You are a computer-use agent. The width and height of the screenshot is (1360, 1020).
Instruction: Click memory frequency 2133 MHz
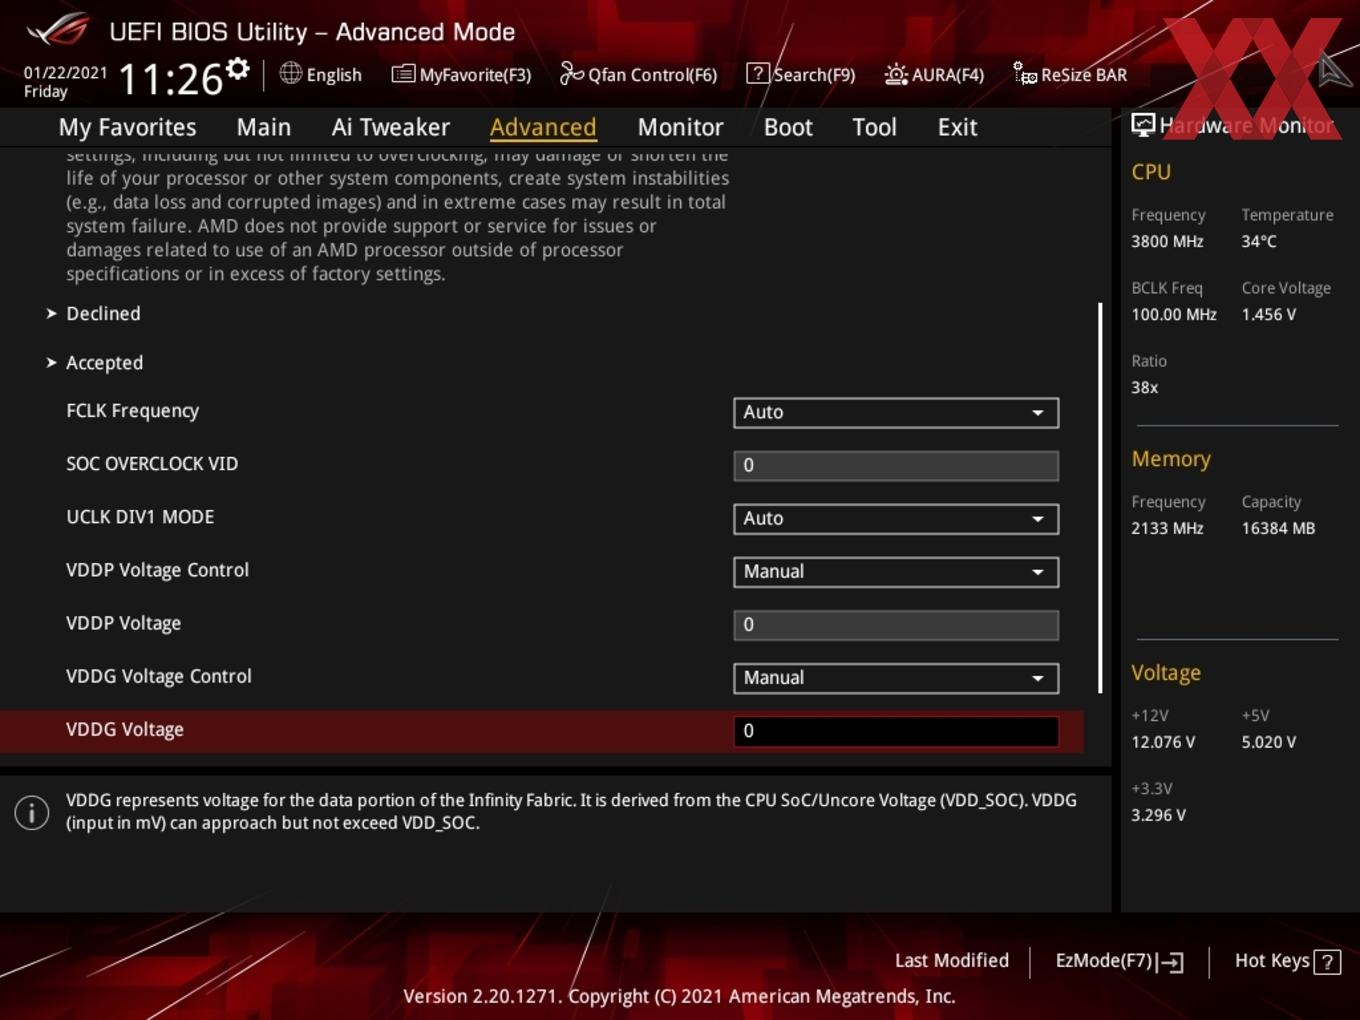1167,528
